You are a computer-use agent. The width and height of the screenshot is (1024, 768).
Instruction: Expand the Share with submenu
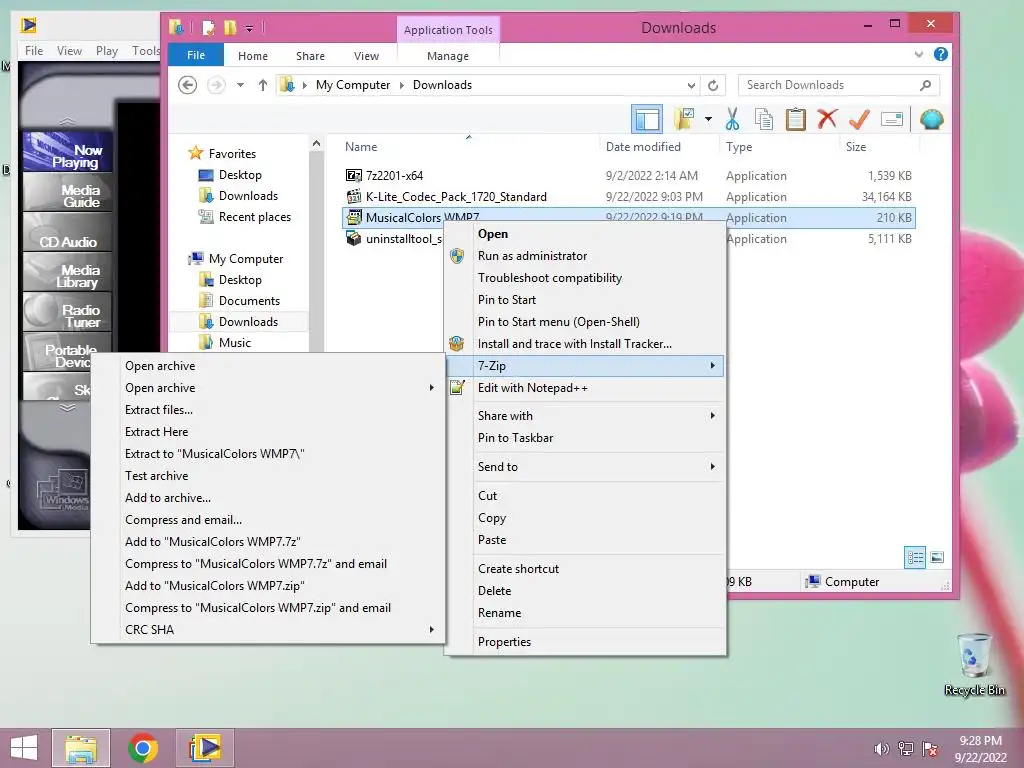click(x=584, y=416)
